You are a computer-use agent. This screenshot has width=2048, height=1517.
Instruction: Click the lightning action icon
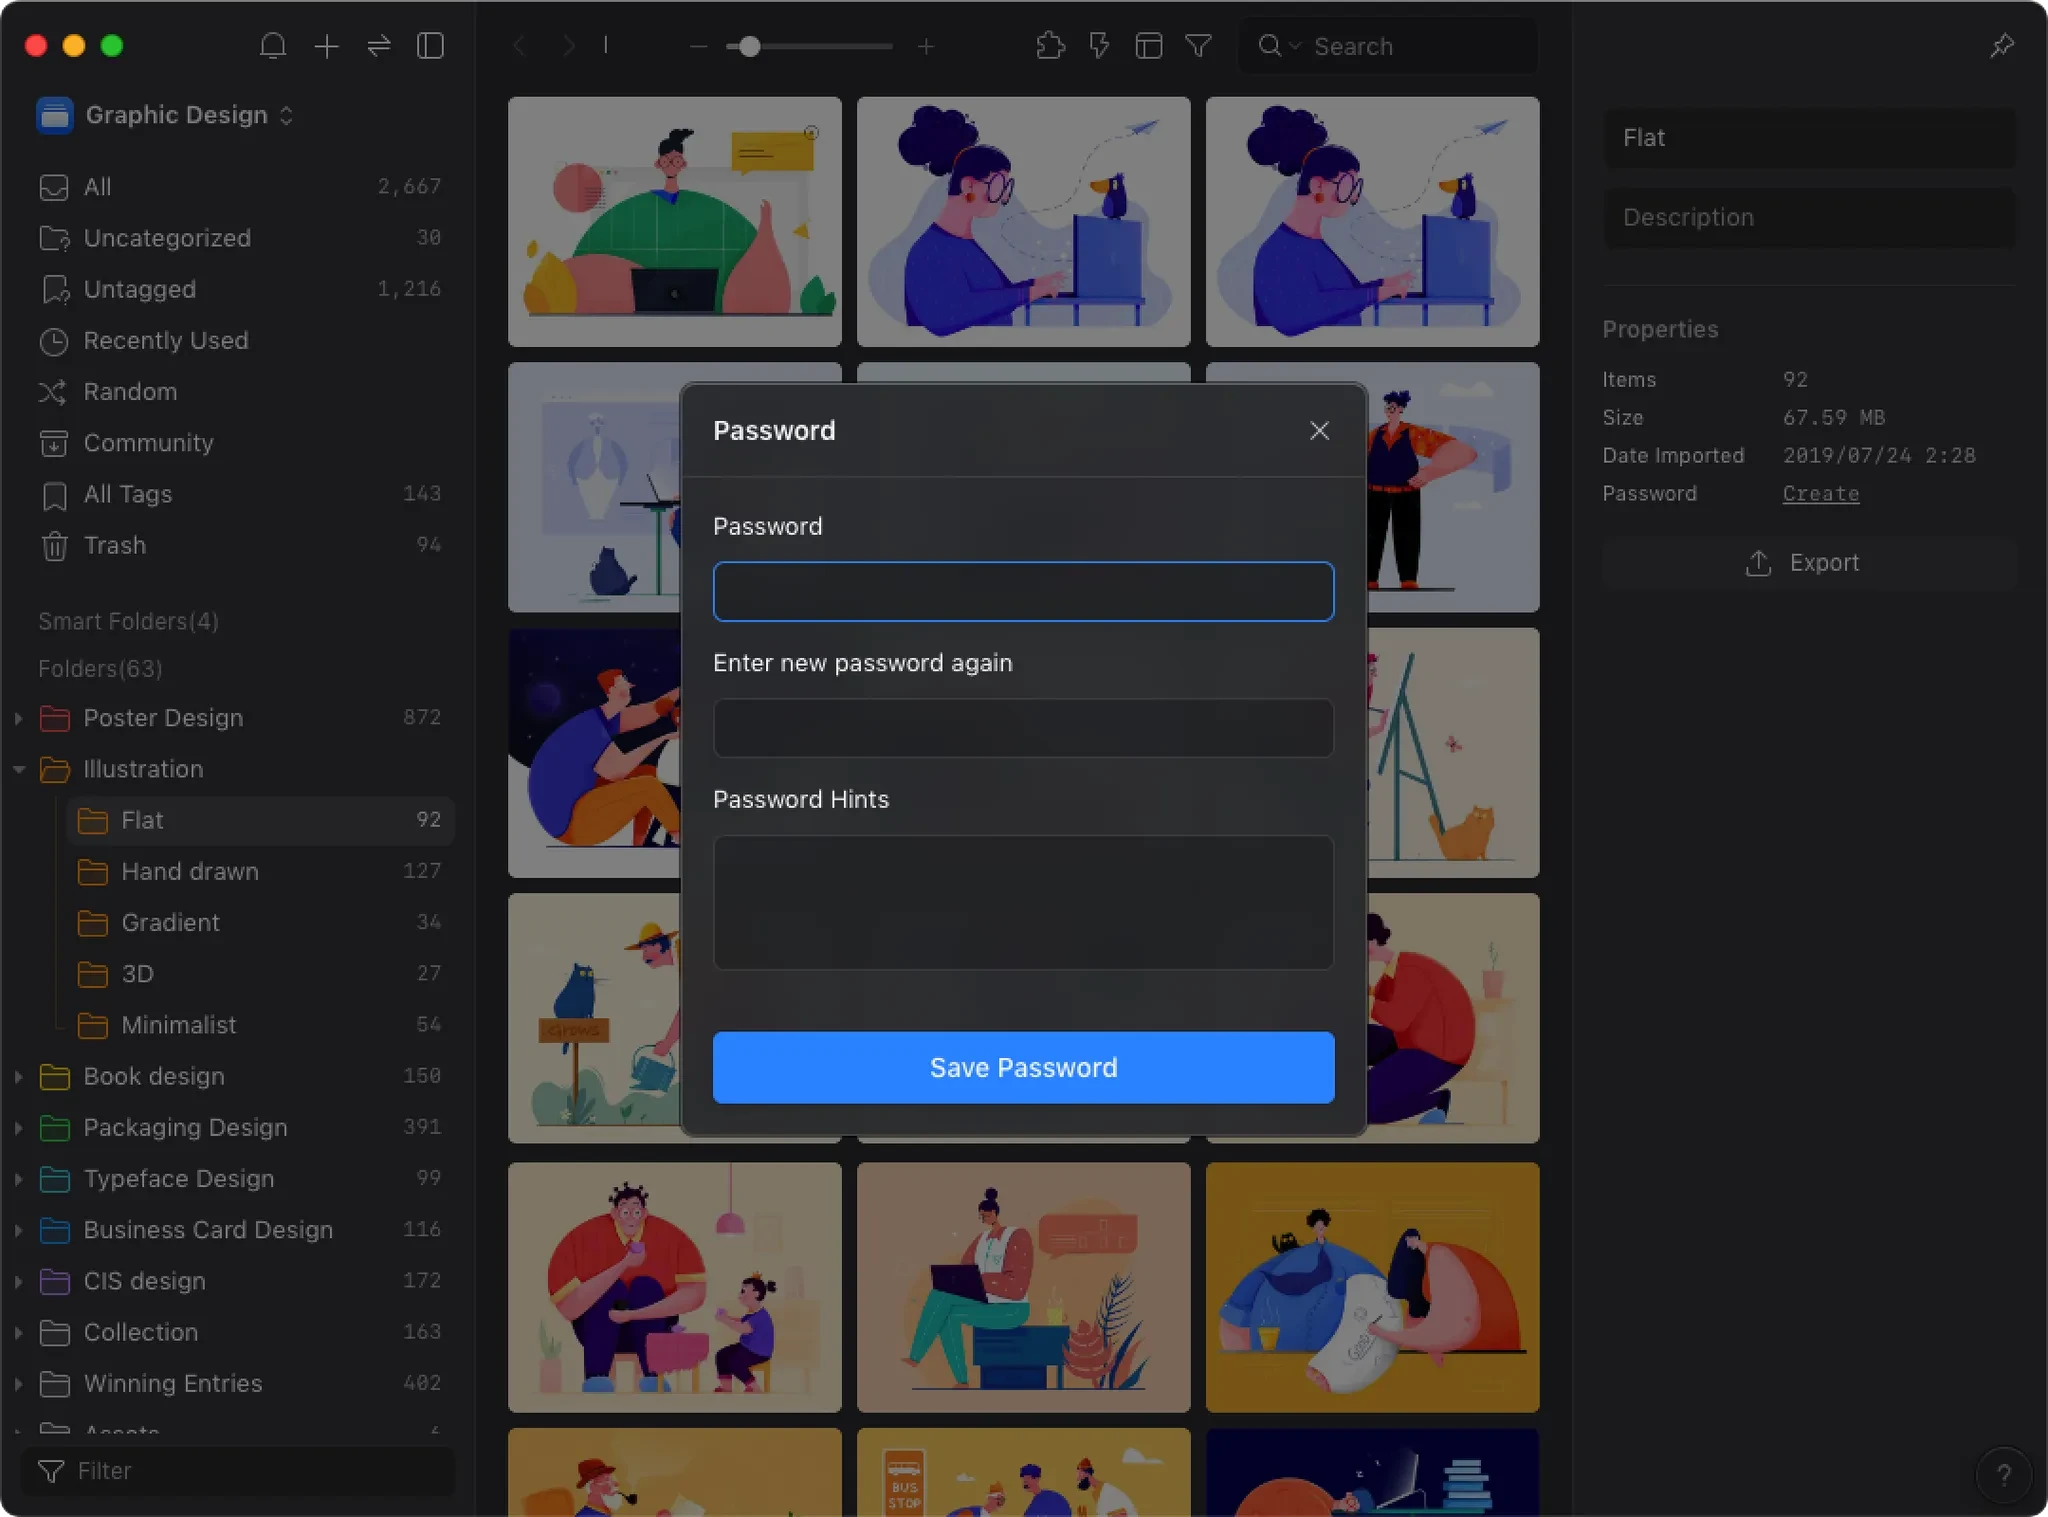click(1099, 46)
